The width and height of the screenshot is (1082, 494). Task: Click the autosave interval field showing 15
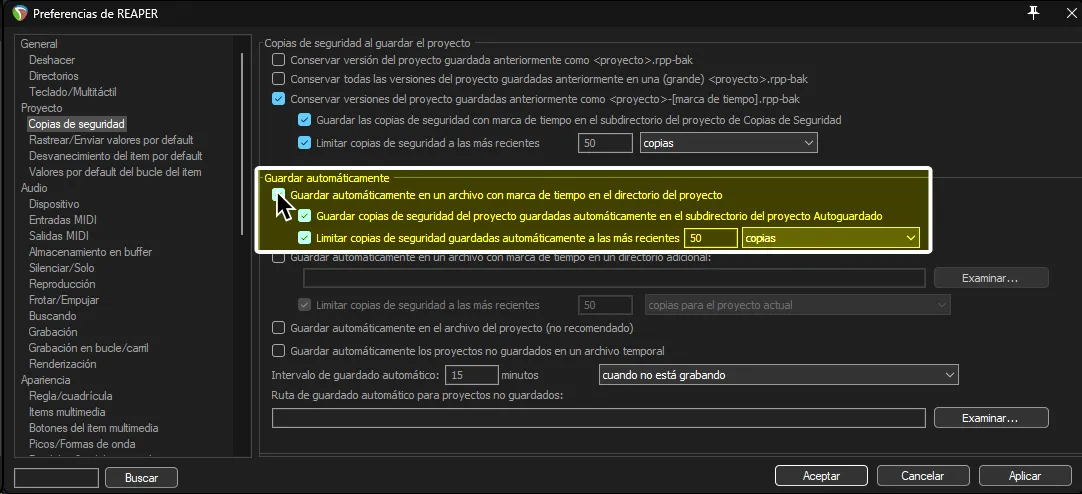(x=472, y=375)
